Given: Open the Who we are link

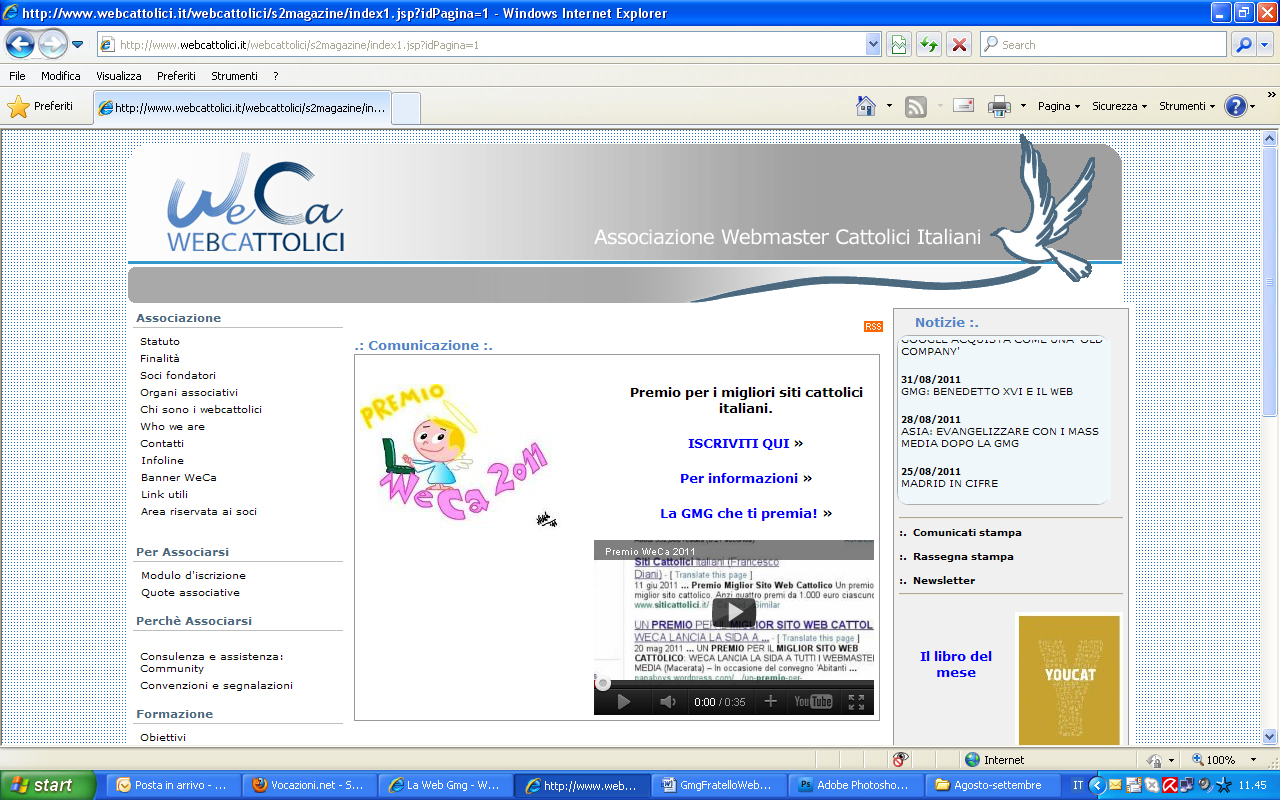Looking at the screenshot, I should pos(172,427).
